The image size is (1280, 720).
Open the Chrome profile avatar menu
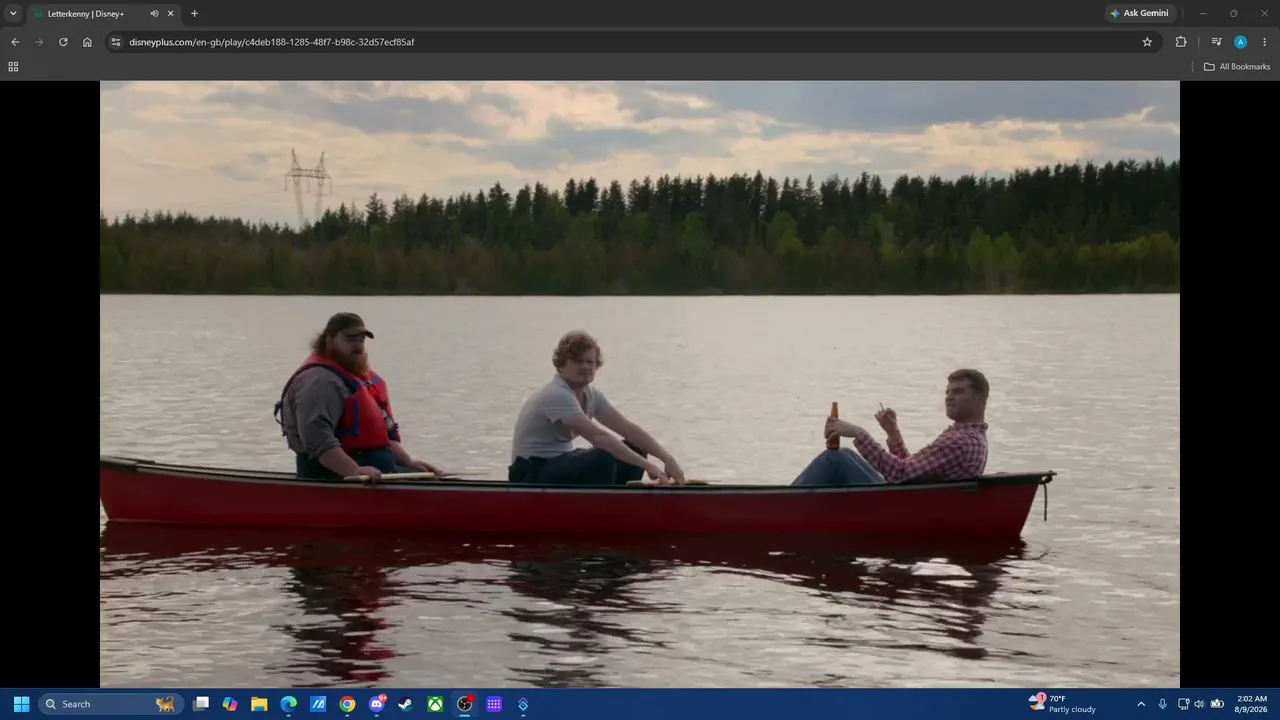pos(1240,42)
